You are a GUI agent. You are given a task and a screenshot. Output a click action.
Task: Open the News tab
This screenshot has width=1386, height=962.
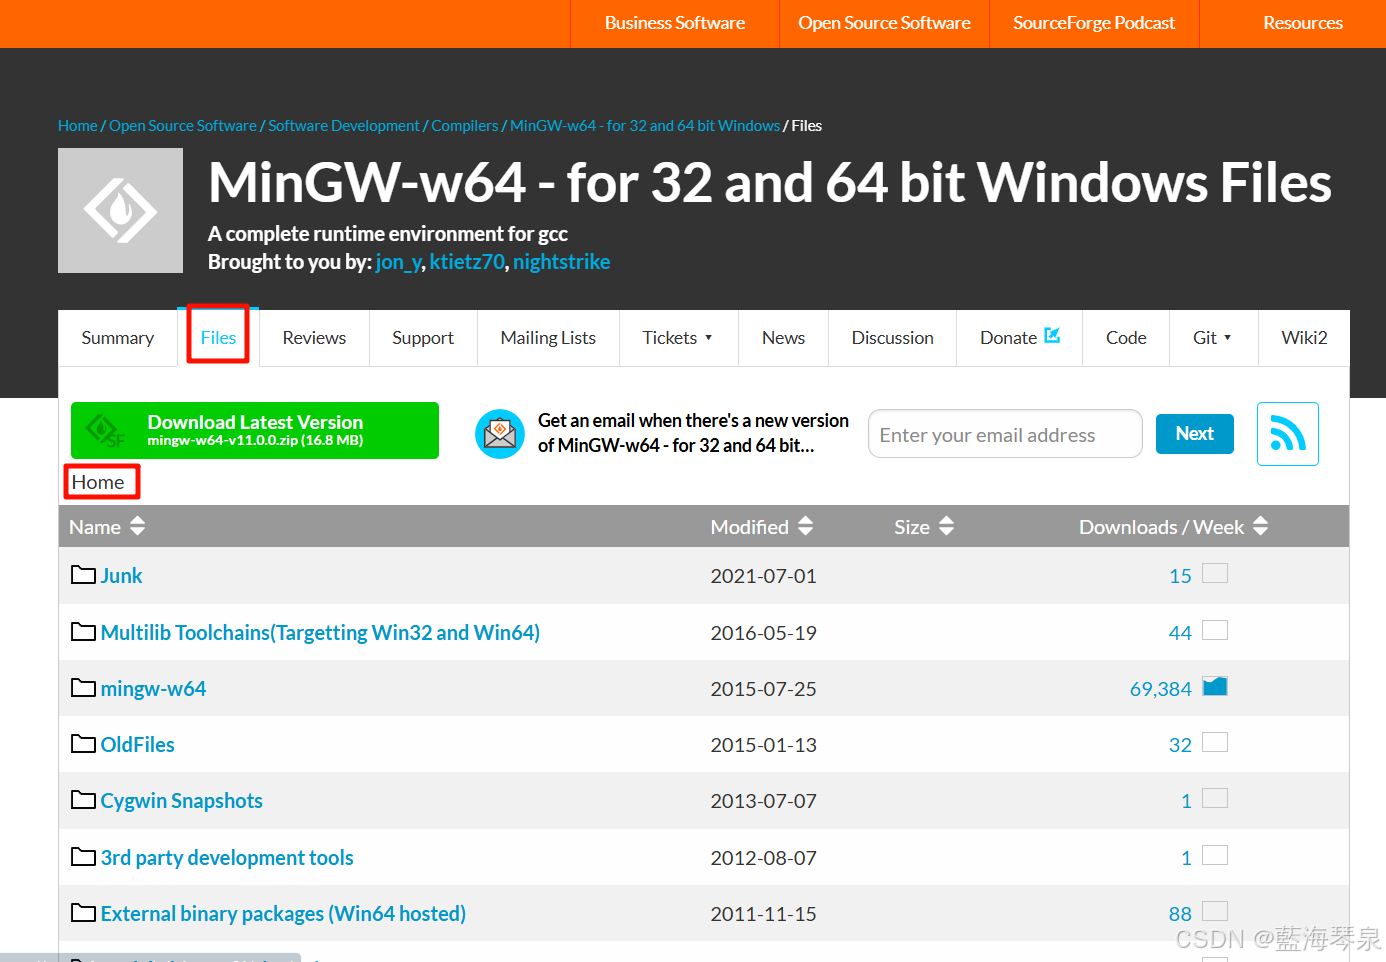783,338
